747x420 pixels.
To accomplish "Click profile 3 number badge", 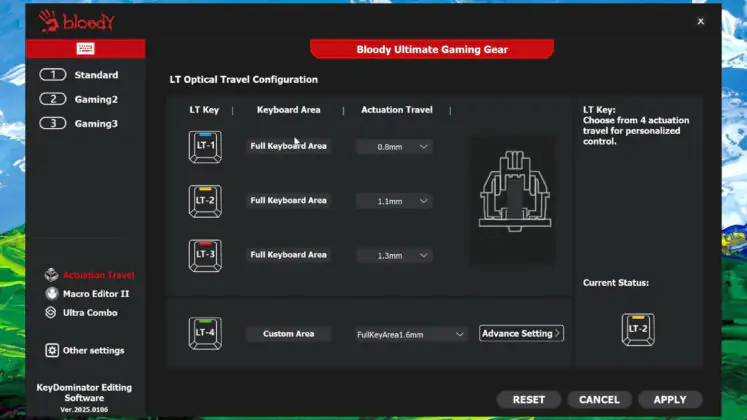I will [x=53, y=123].
